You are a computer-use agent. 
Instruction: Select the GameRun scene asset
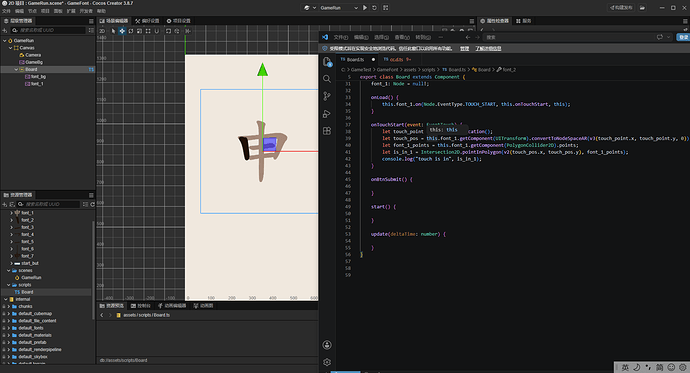coord(31,278)
